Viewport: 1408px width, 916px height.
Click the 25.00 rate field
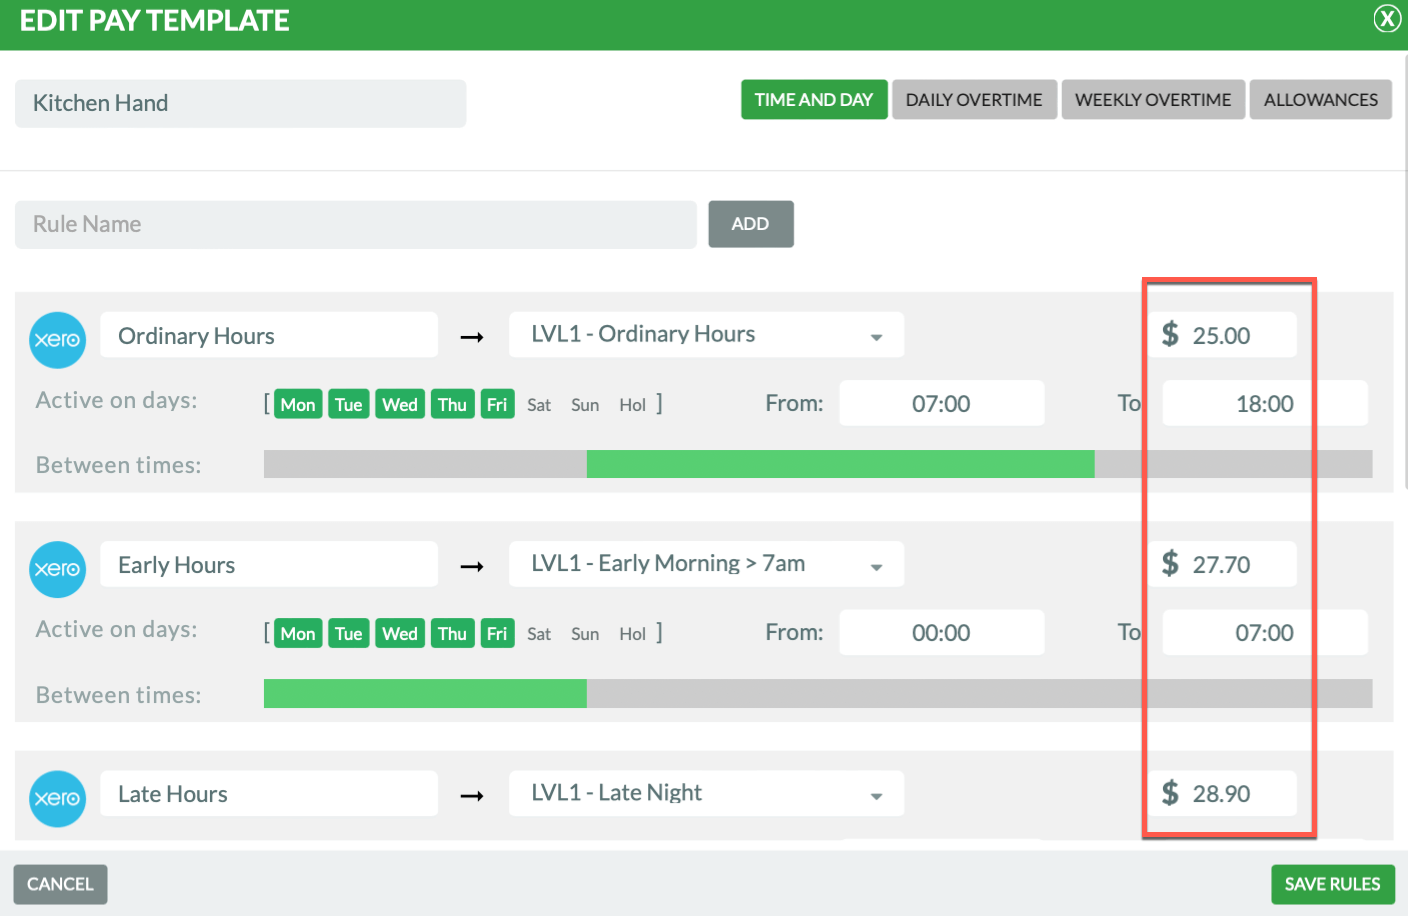tap(1222, 335)
